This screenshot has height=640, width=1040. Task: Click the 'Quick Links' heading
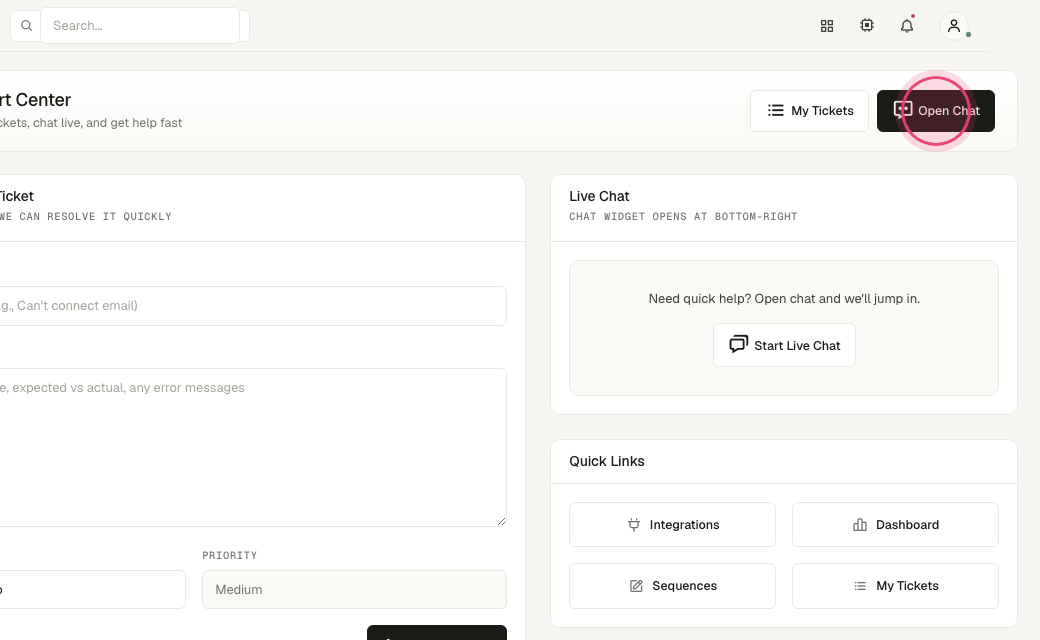pyautogui.click(x=607, y=461)
